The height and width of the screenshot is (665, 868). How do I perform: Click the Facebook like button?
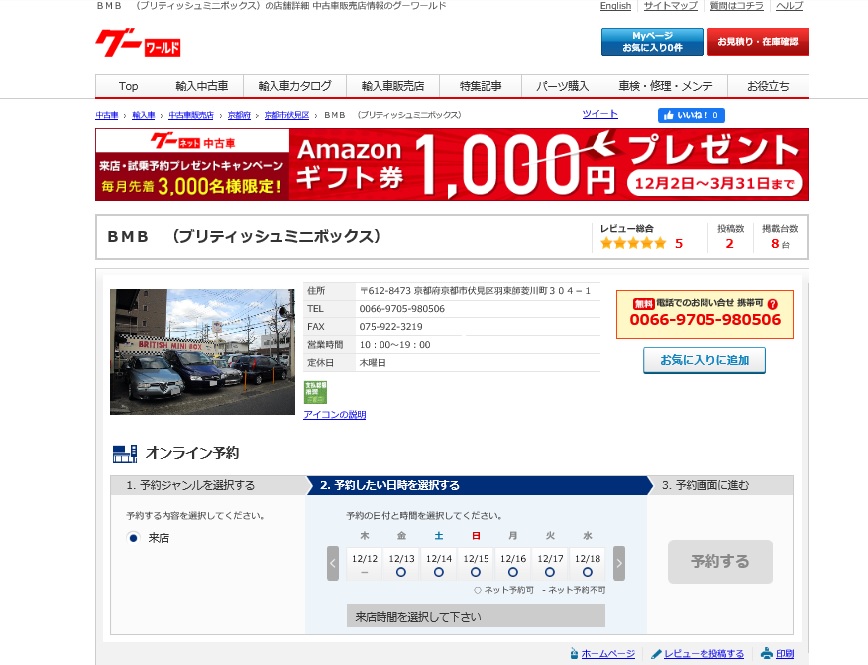[691, 115]
